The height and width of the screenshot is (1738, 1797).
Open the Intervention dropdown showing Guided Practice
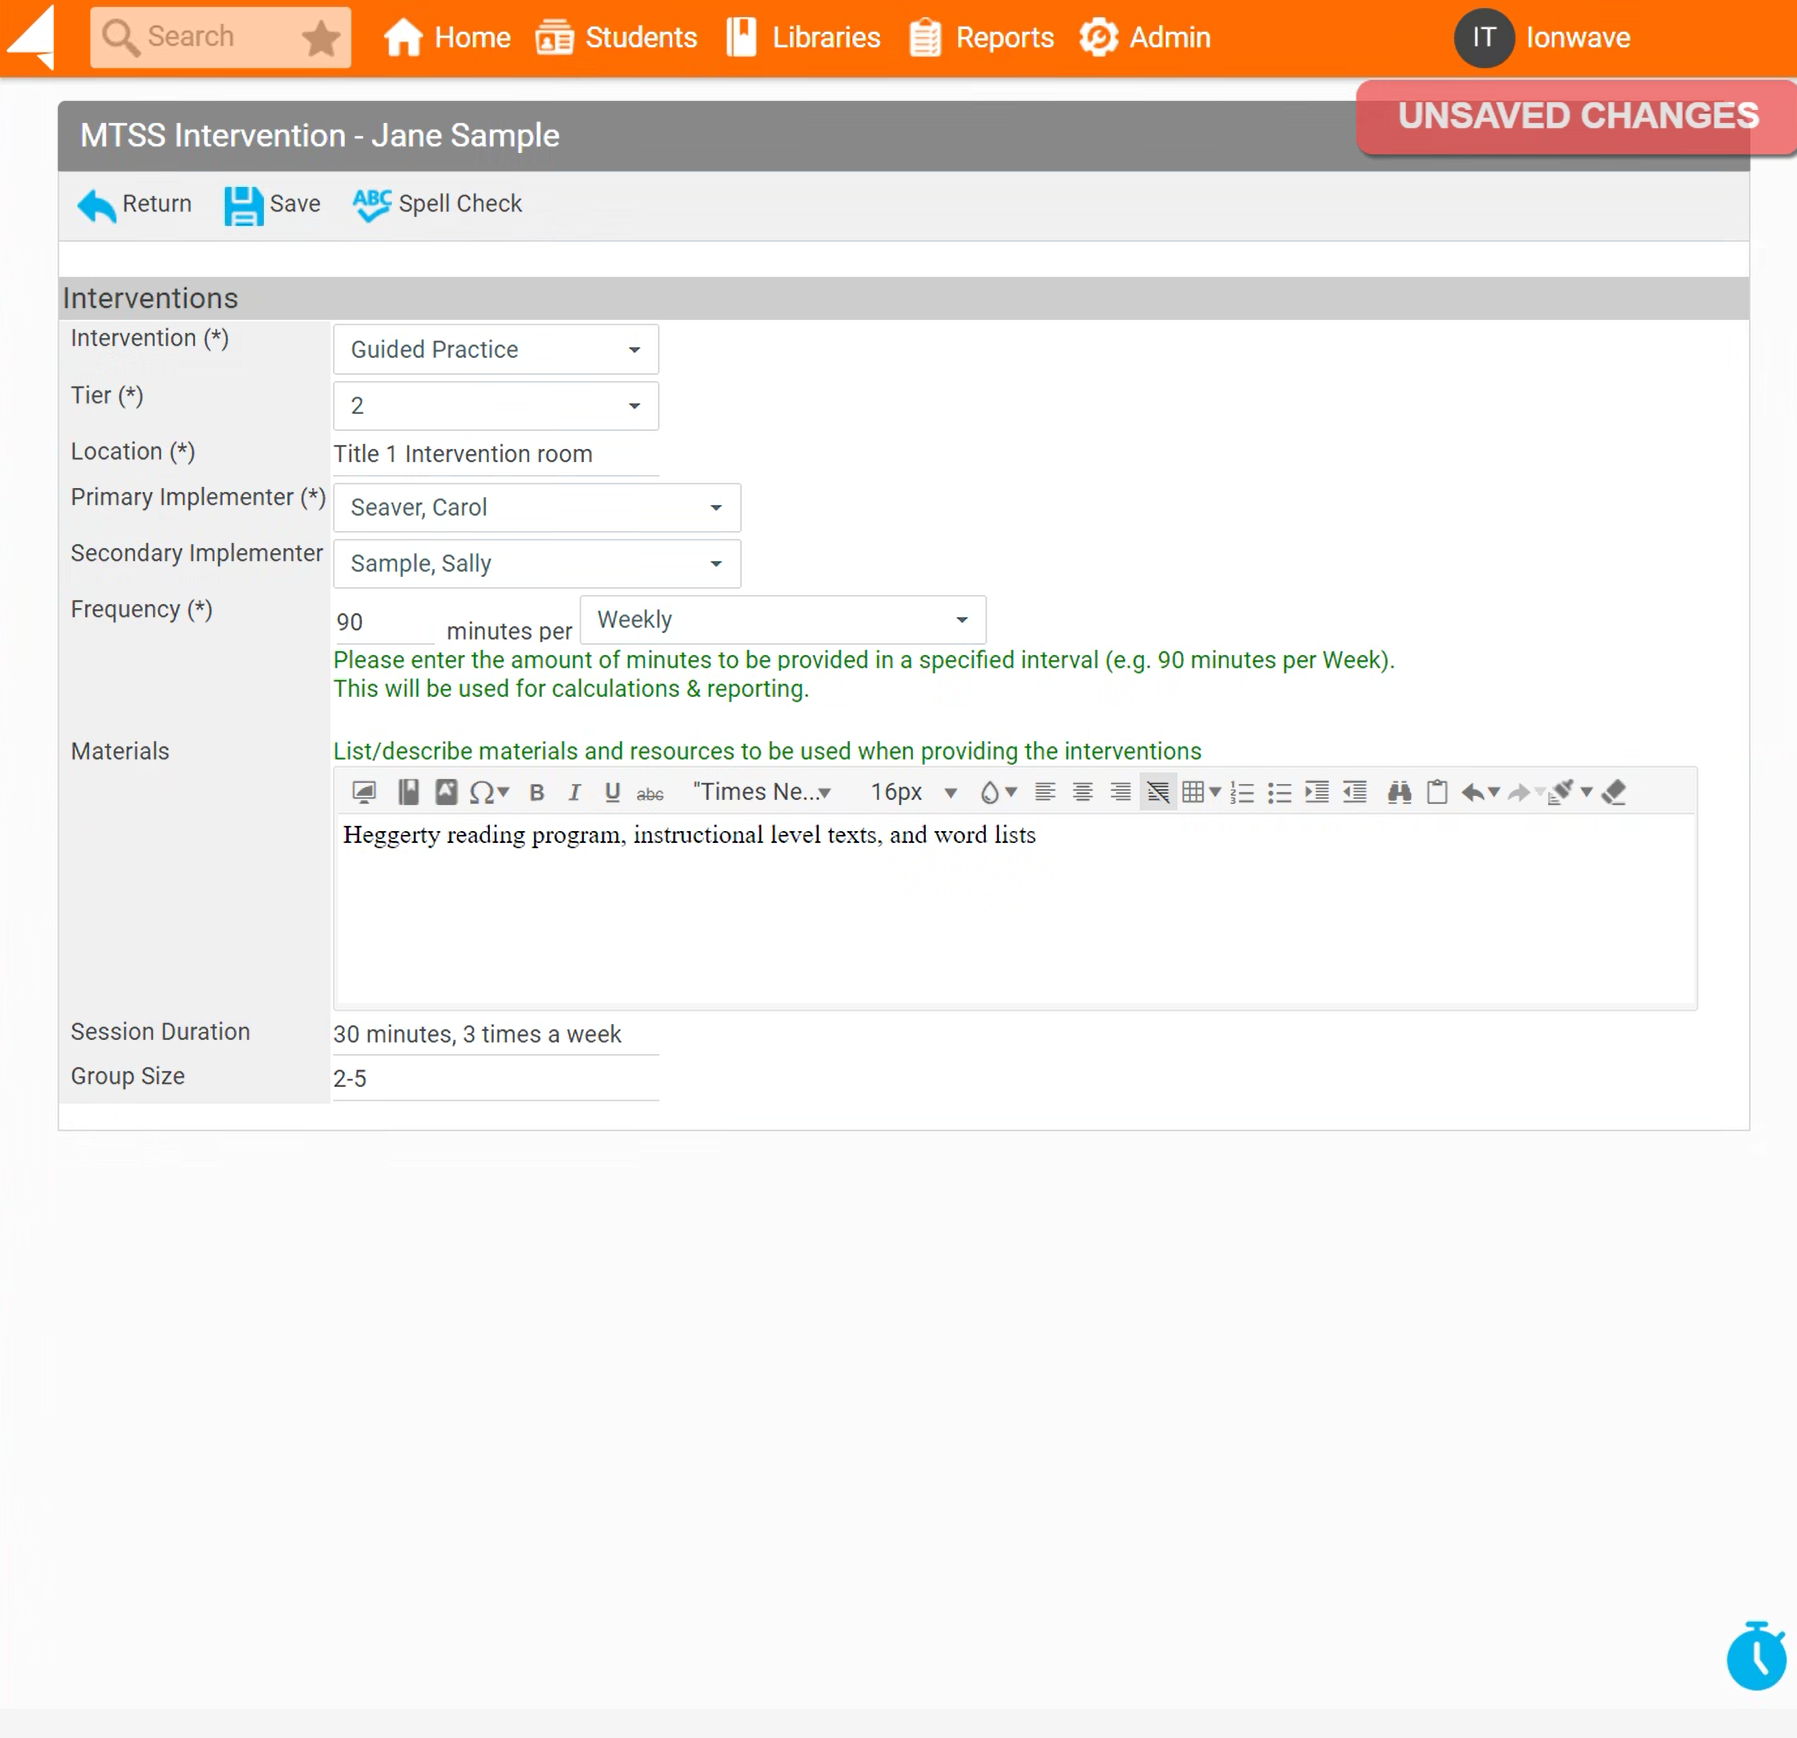(x=495, y=350)
